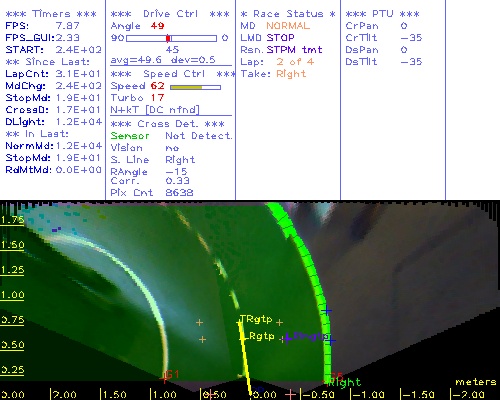Click the 1.00 meter vertical scale label

[12, 295]
